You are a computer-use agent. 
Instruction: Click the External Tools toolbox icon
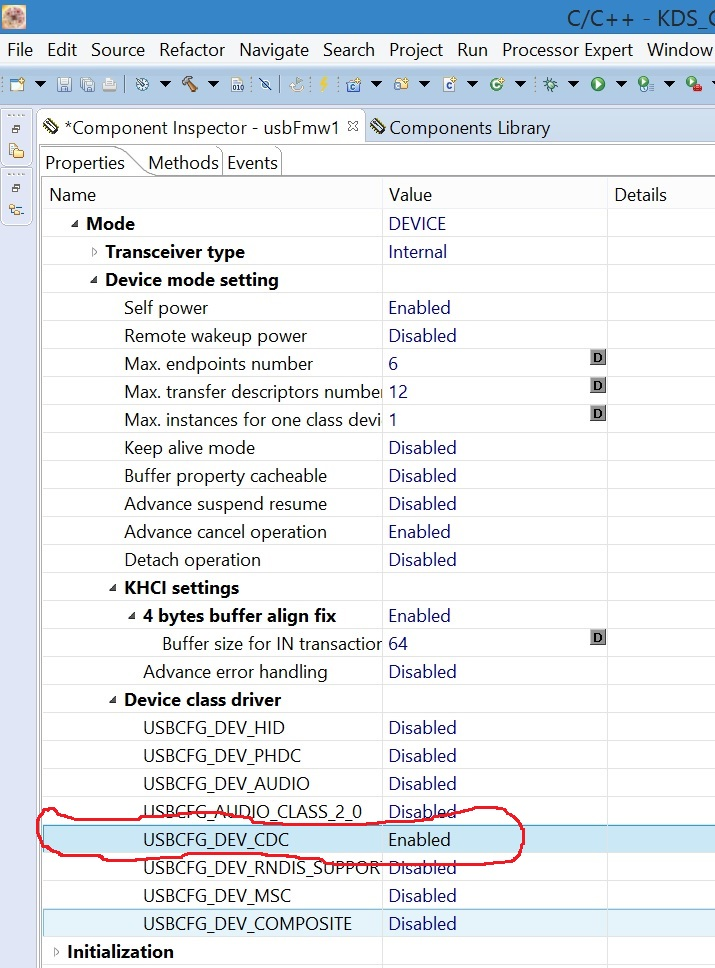point(693,84)
